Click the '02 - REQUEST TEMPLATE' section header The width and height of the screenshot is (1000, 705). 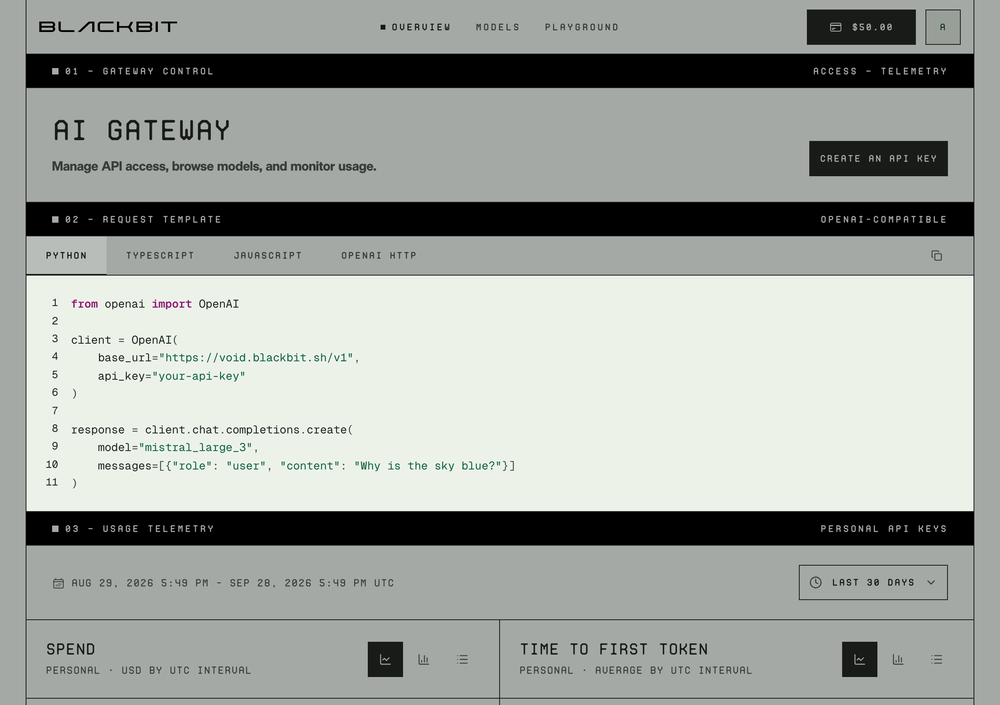tap(136, 219)
